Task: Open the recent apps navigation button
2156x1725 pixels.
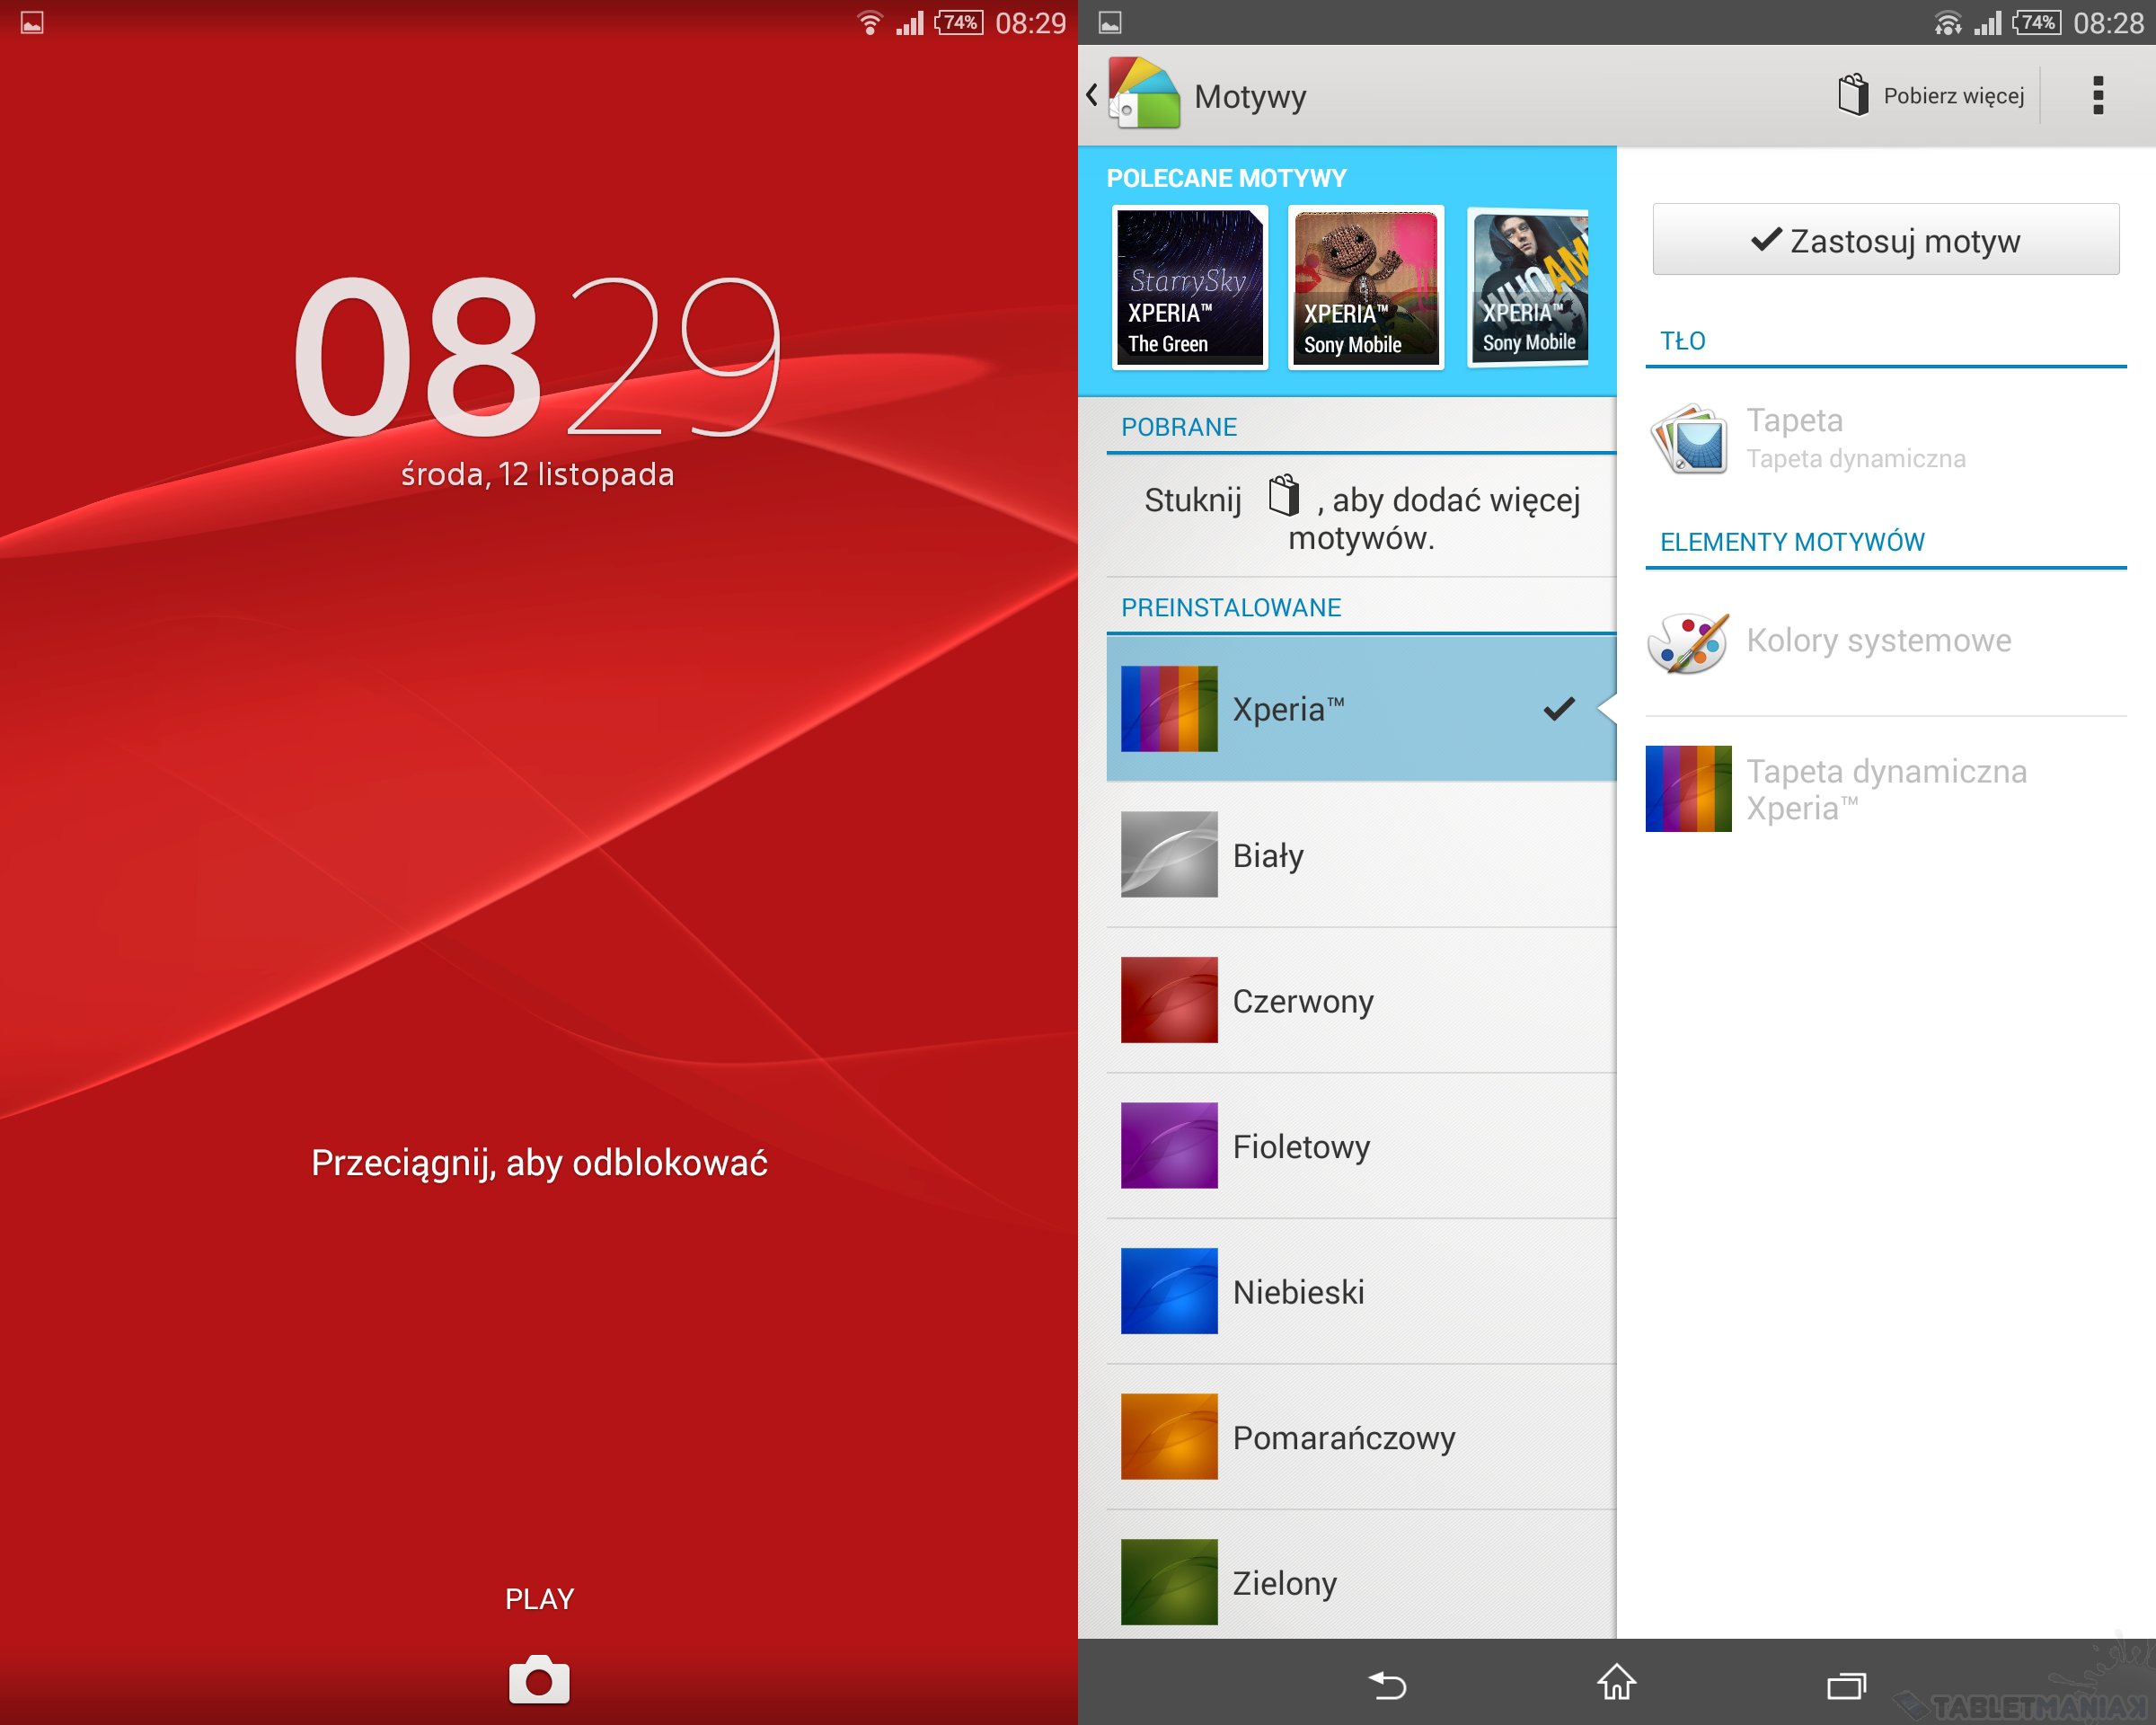Action: pyautogui.click(x=1845, y=1686)
